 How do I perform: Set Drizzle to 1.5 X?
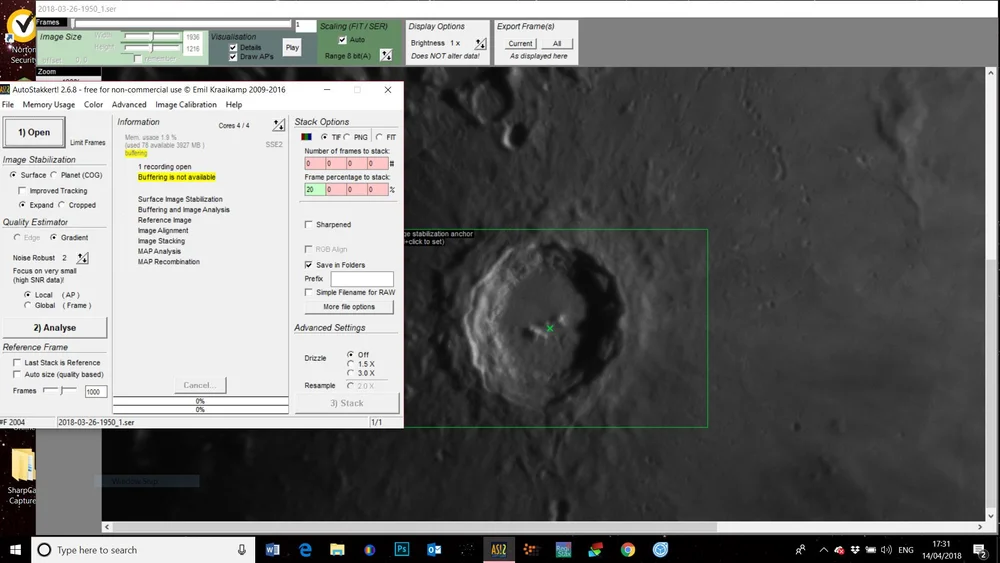350,363
